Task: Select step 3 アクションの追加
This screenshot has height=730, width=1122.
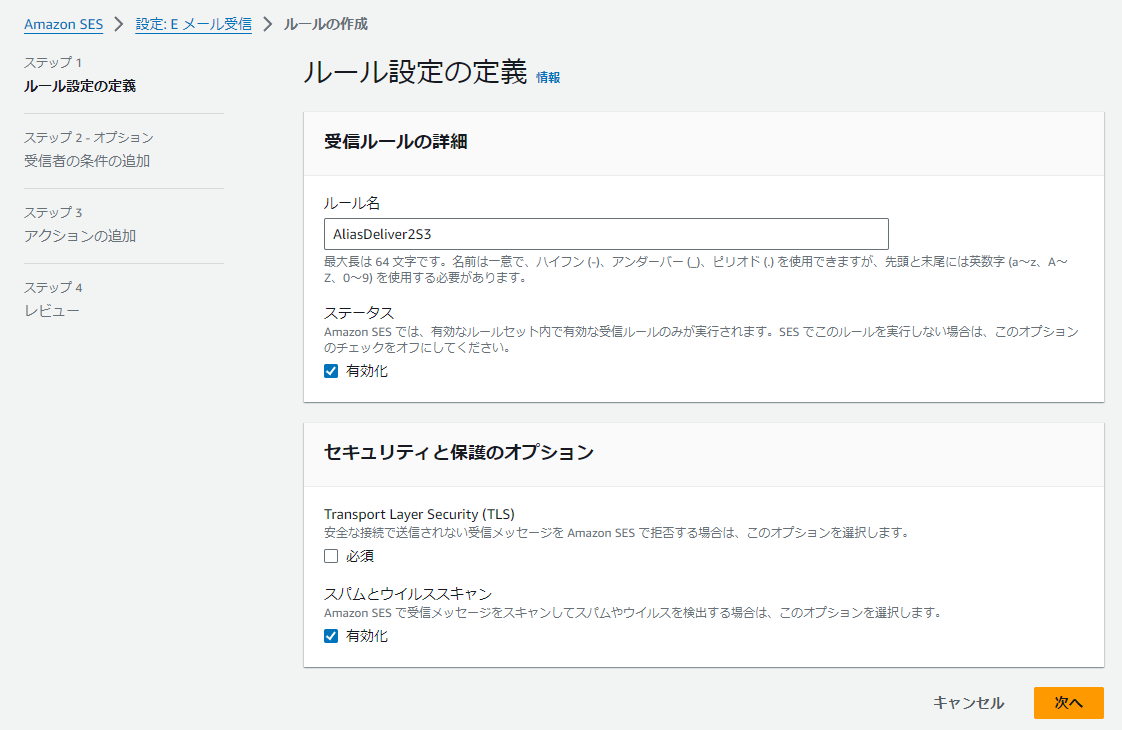Action: click(x=79, y=236)
